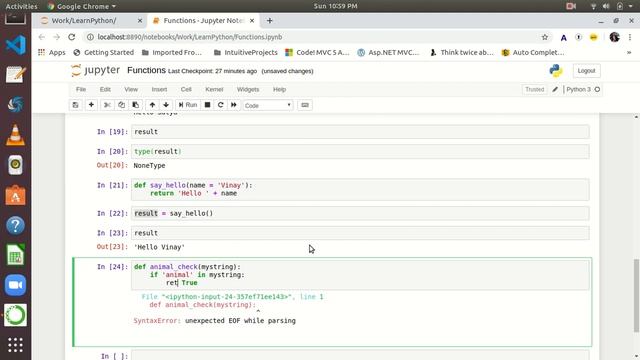
Task: Interrupt the kernel with the stop icon
Action: click(x=207, y=105)
